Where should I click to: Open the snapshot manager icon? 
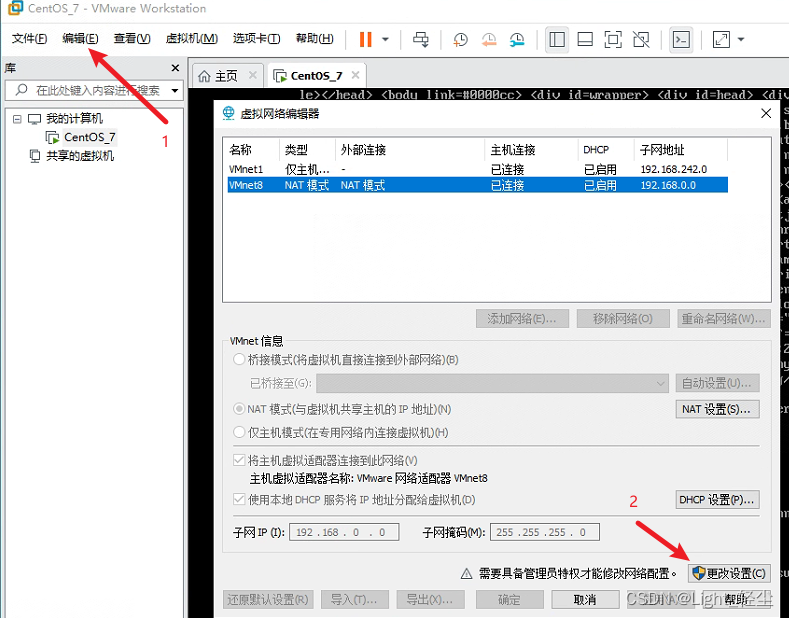[x=517, y=39]
